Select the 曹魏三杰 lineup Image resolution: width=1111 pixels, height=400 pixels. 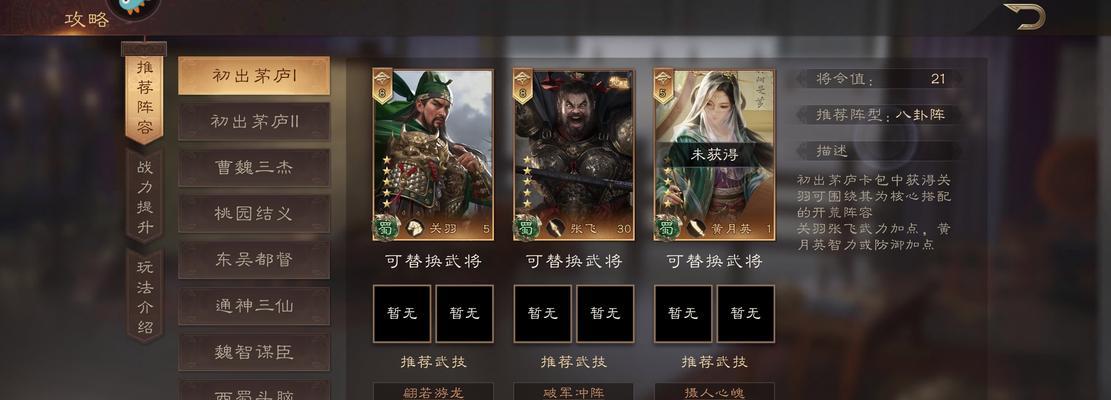tap(254, 168)
